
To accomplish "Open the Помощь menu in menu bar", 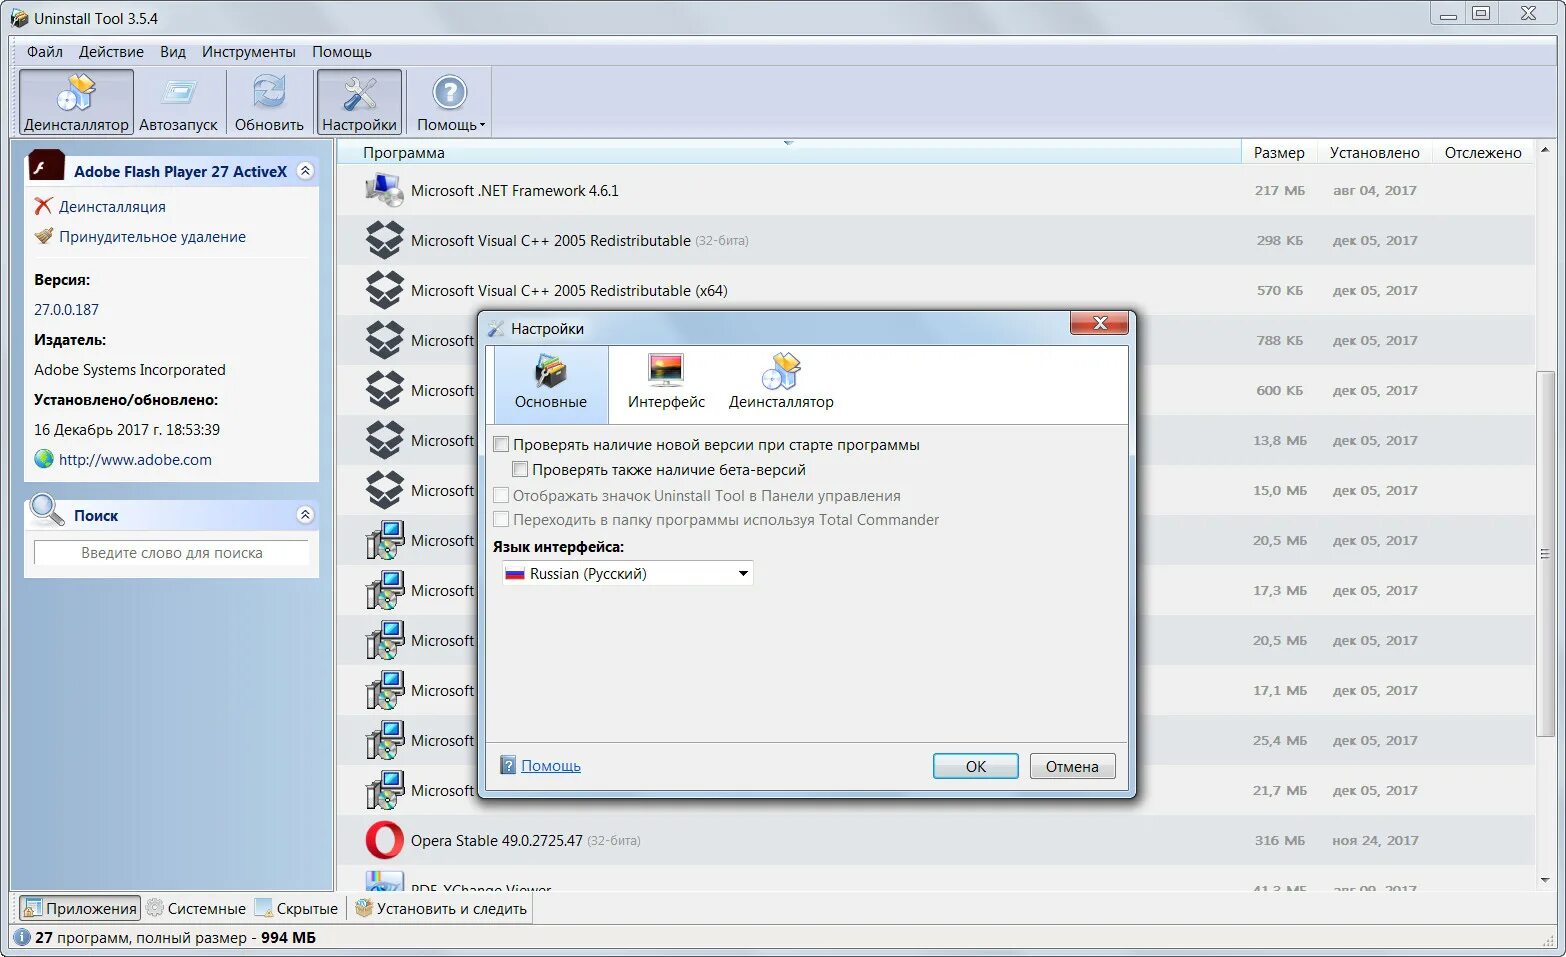I will coord(342,51).
